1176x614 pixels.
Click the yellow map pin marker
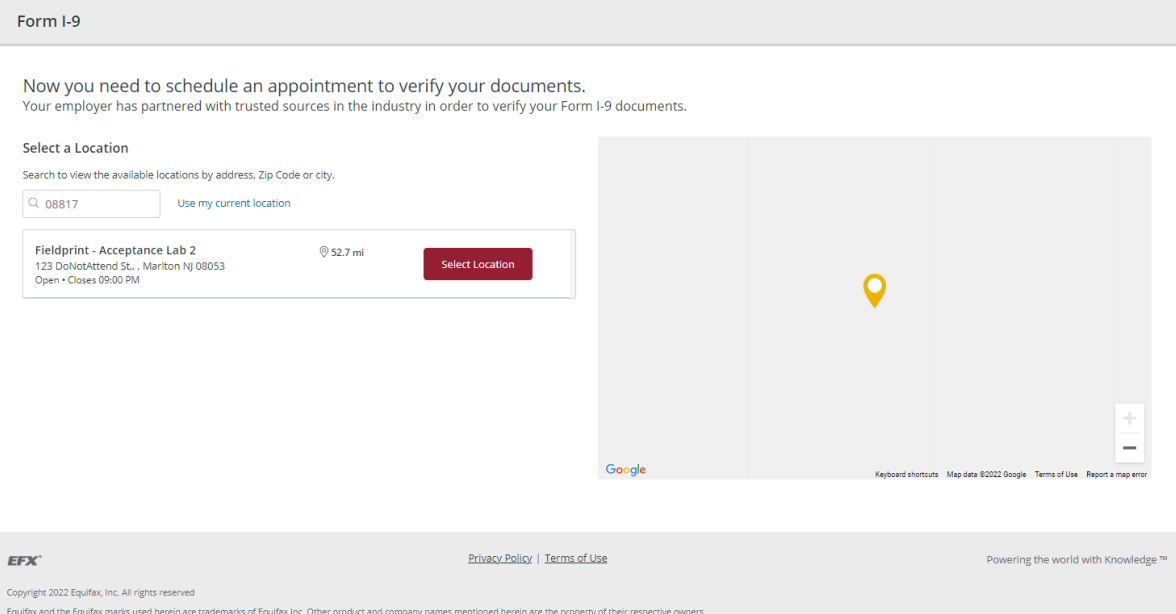click(874, 291)
